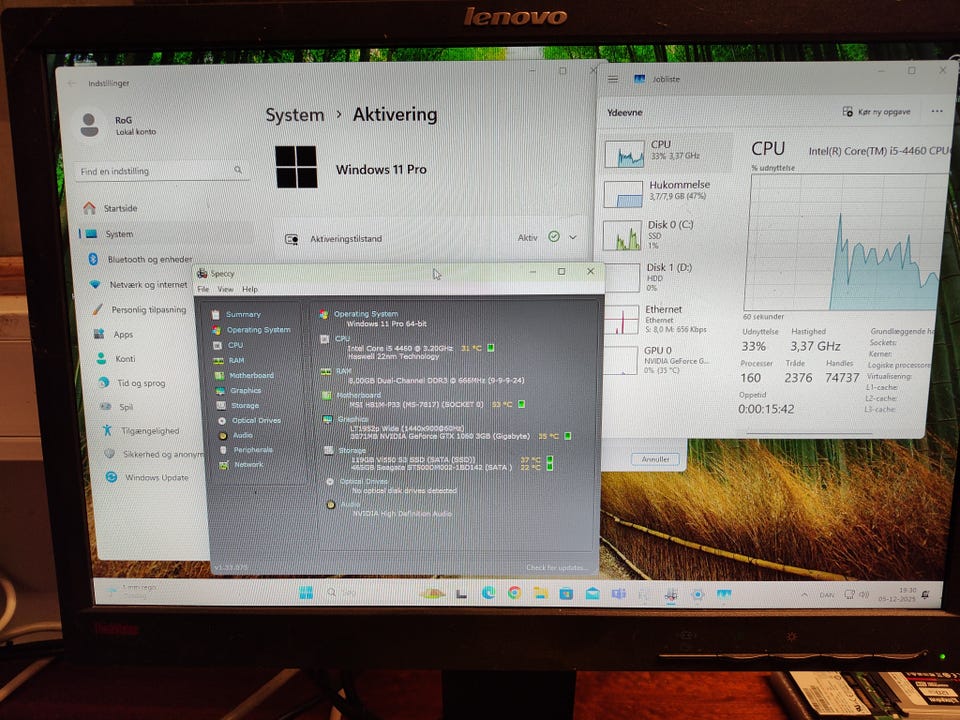Image resolution: width=960 pixels, height=720 pixels.
Task: Click Optical Drives heading in Speccy summary panel
Action: click(364, 481)
